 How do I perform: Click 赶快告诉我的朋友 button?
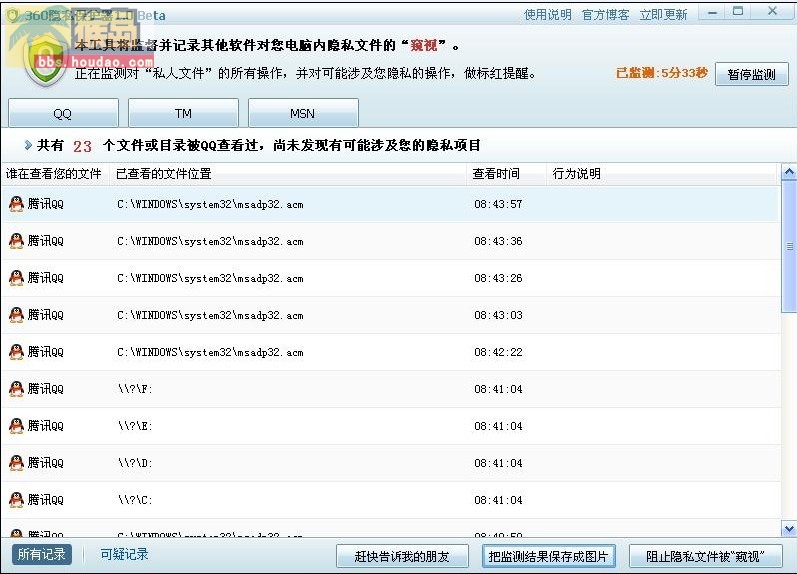[x=402, y=556]
